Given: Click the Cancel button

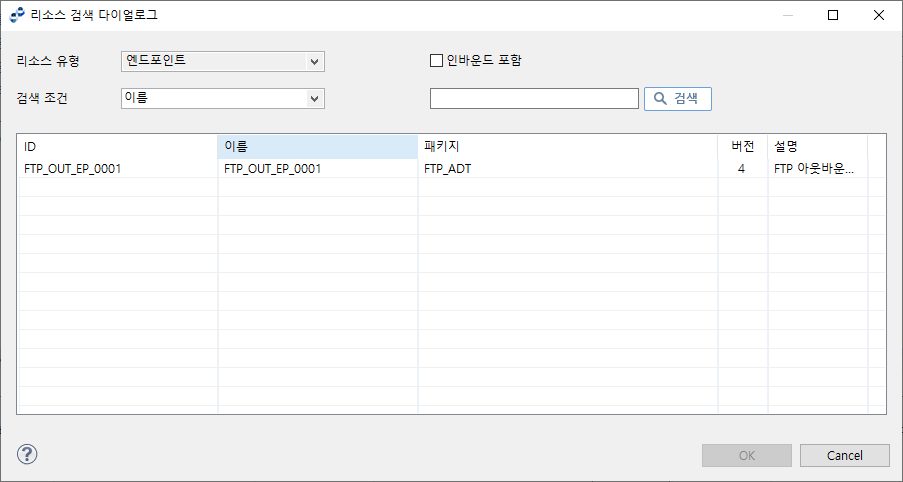Looking at the screenshot, I should pyautogui.click(x=845, y=456).
